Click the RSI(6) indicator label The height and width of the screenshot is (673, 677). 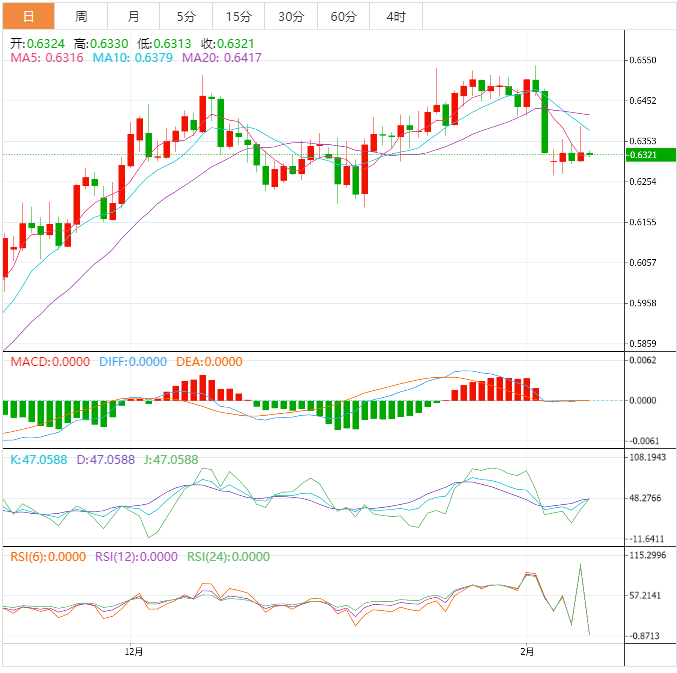[48, 557]
